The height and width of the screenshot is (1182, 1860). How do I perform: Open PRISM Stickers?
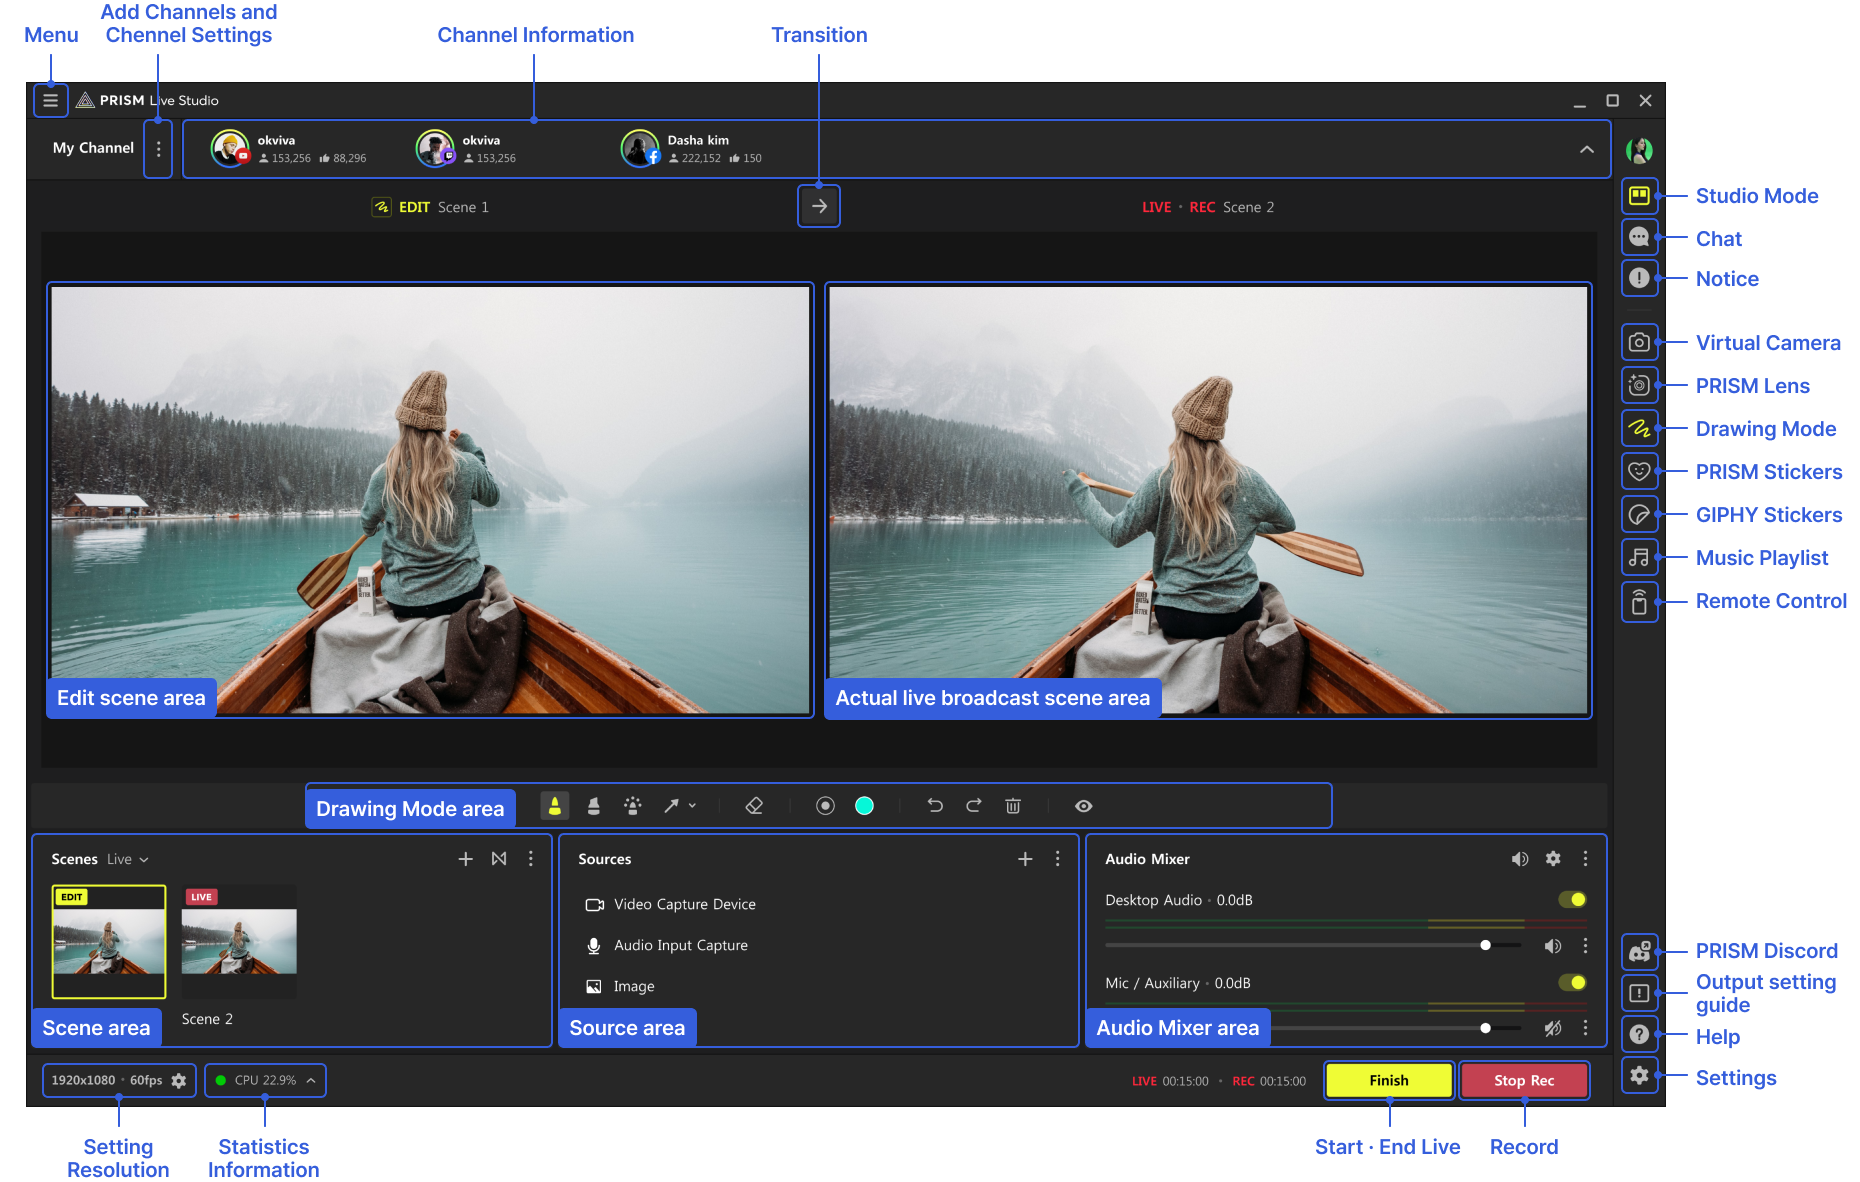click(x=1639, y=471)
